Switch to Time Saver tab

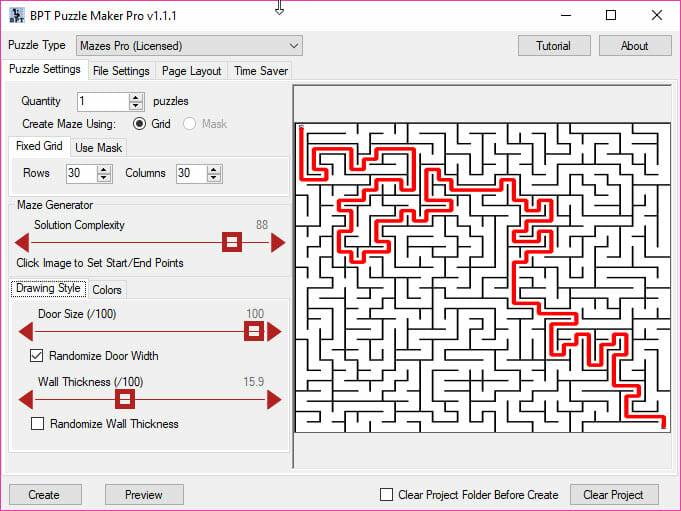click(261, 71)
